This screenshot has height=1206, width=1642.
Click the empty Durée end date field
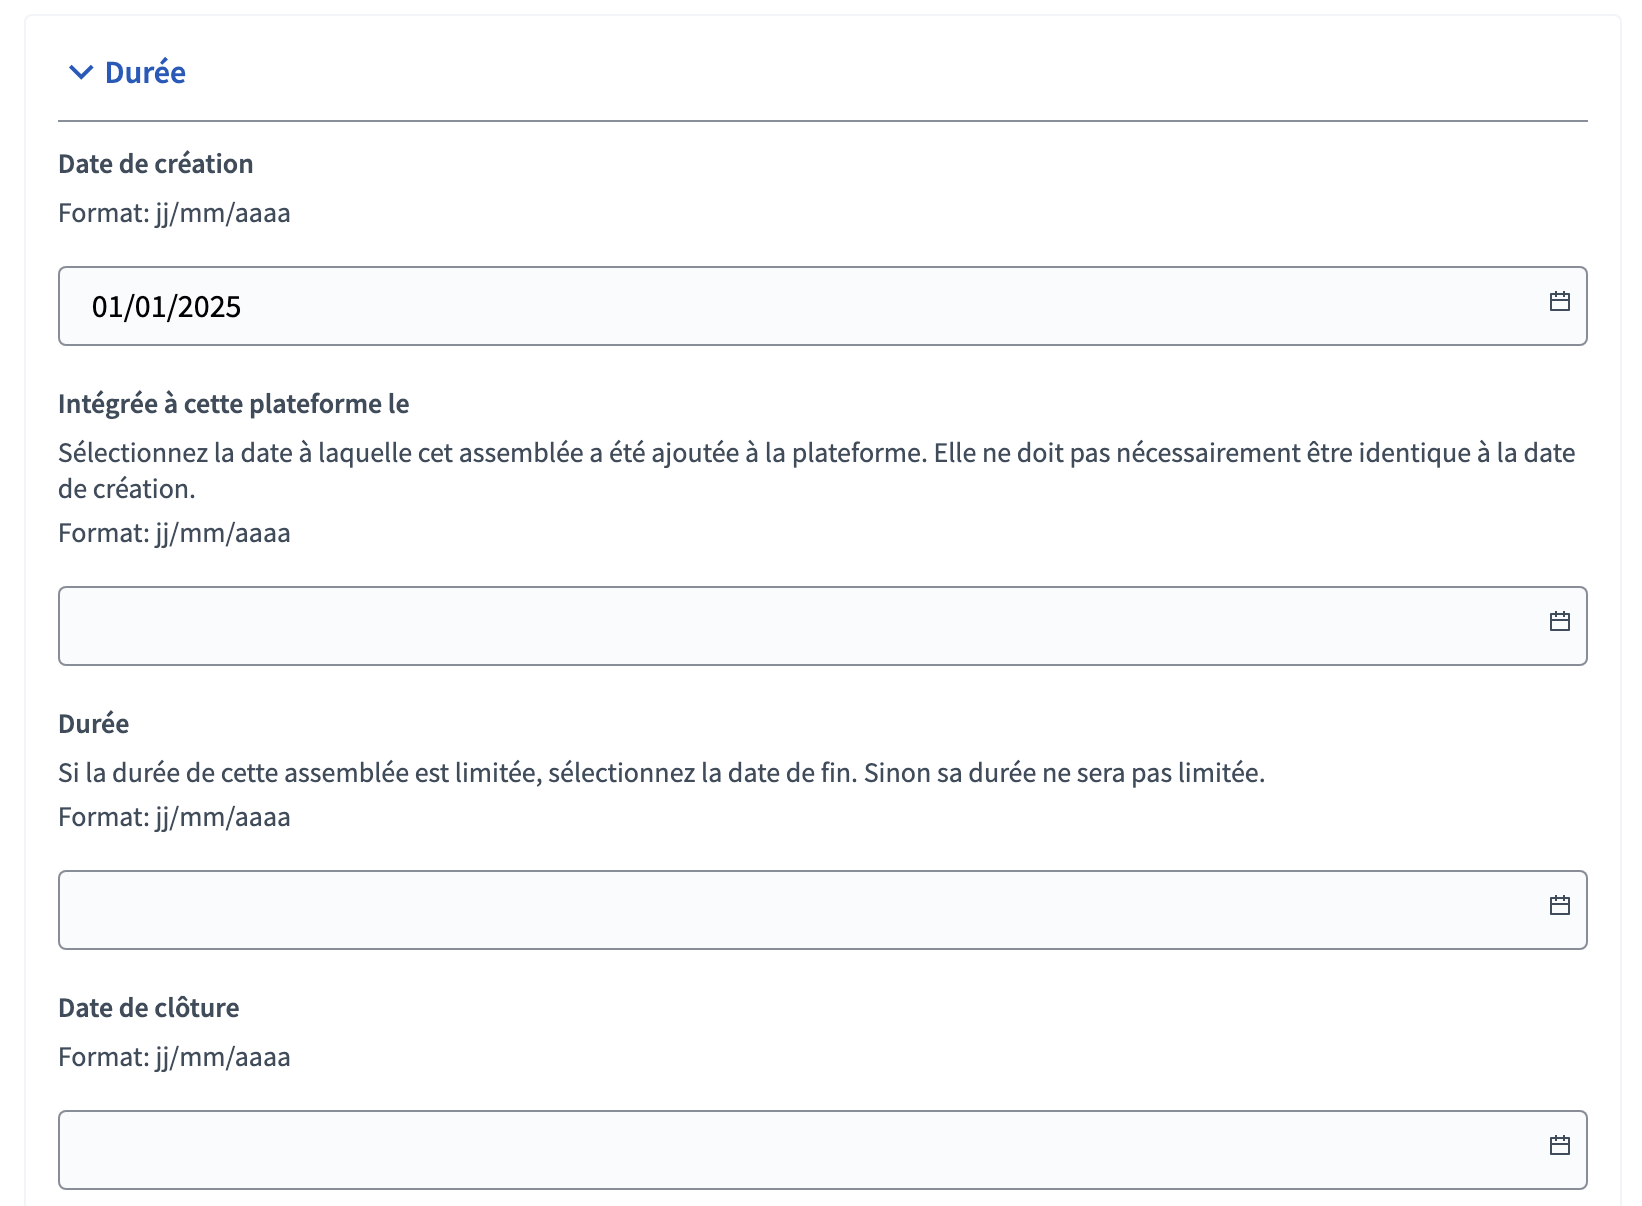(x=822, y=910)
